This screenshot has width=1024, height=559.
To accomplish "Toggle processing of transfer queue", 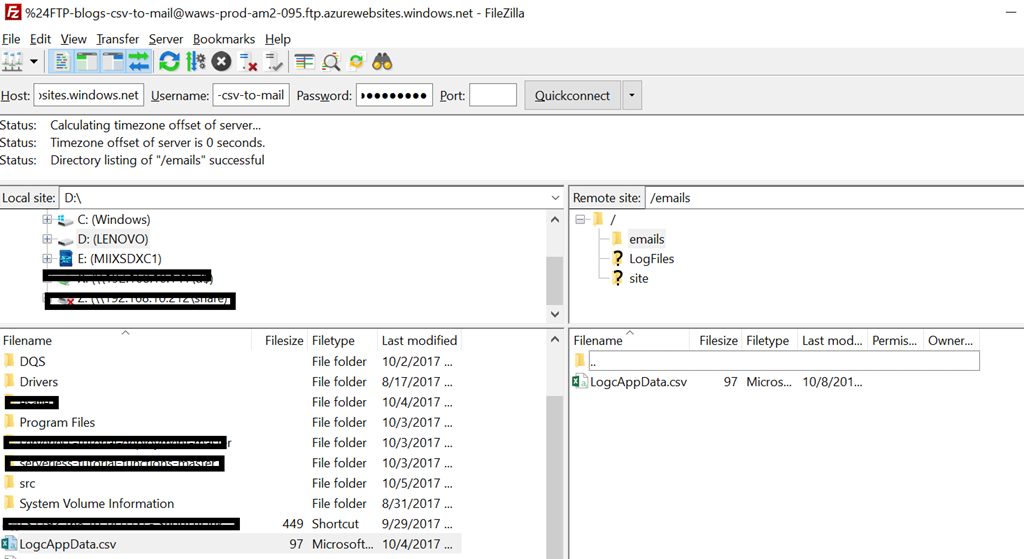I will click(x=195, y=62).
